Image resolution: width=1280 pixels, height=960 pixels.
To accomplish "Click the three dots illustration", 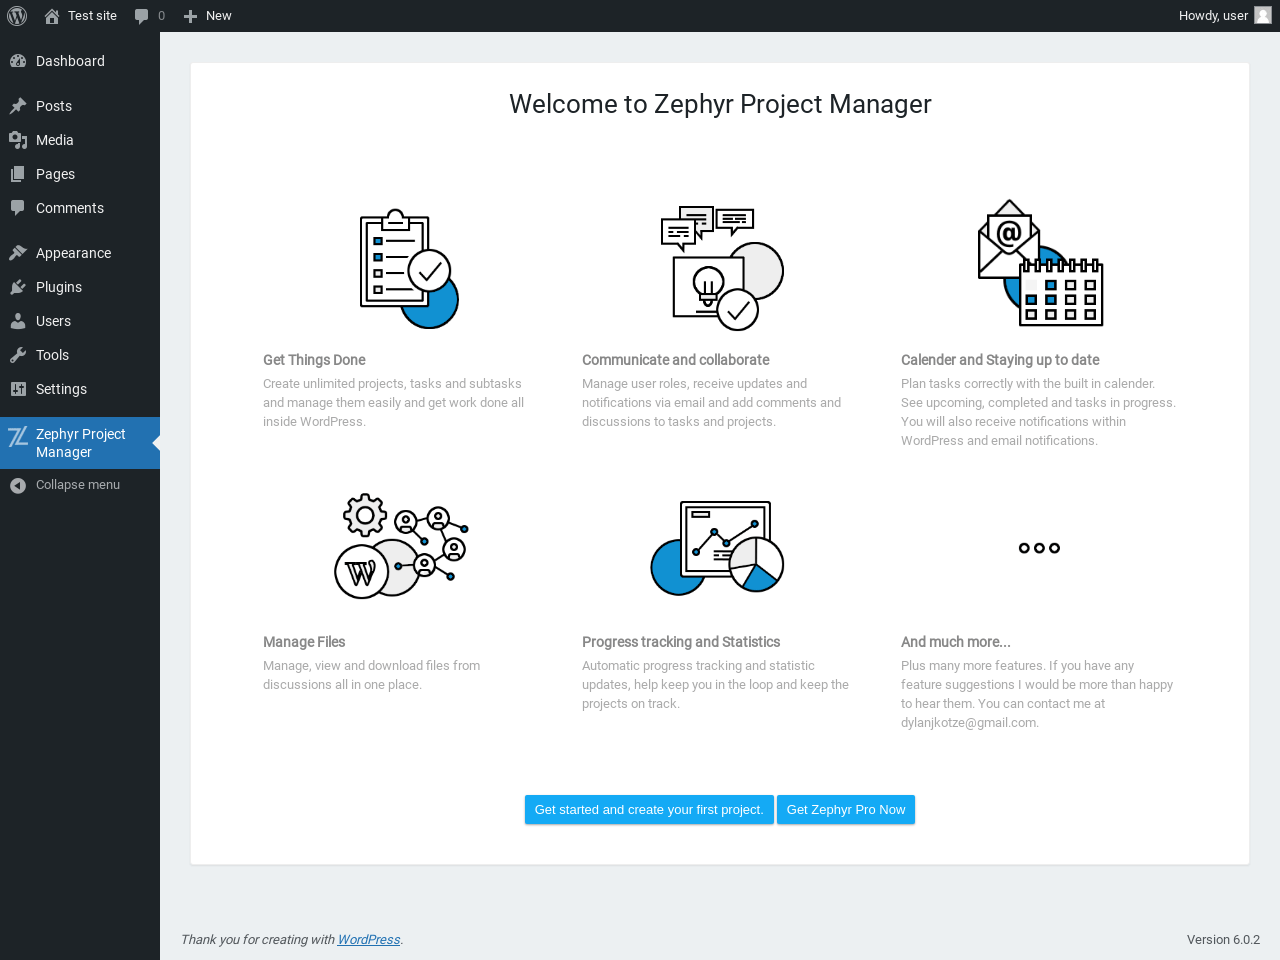I will pos(1039,548).
